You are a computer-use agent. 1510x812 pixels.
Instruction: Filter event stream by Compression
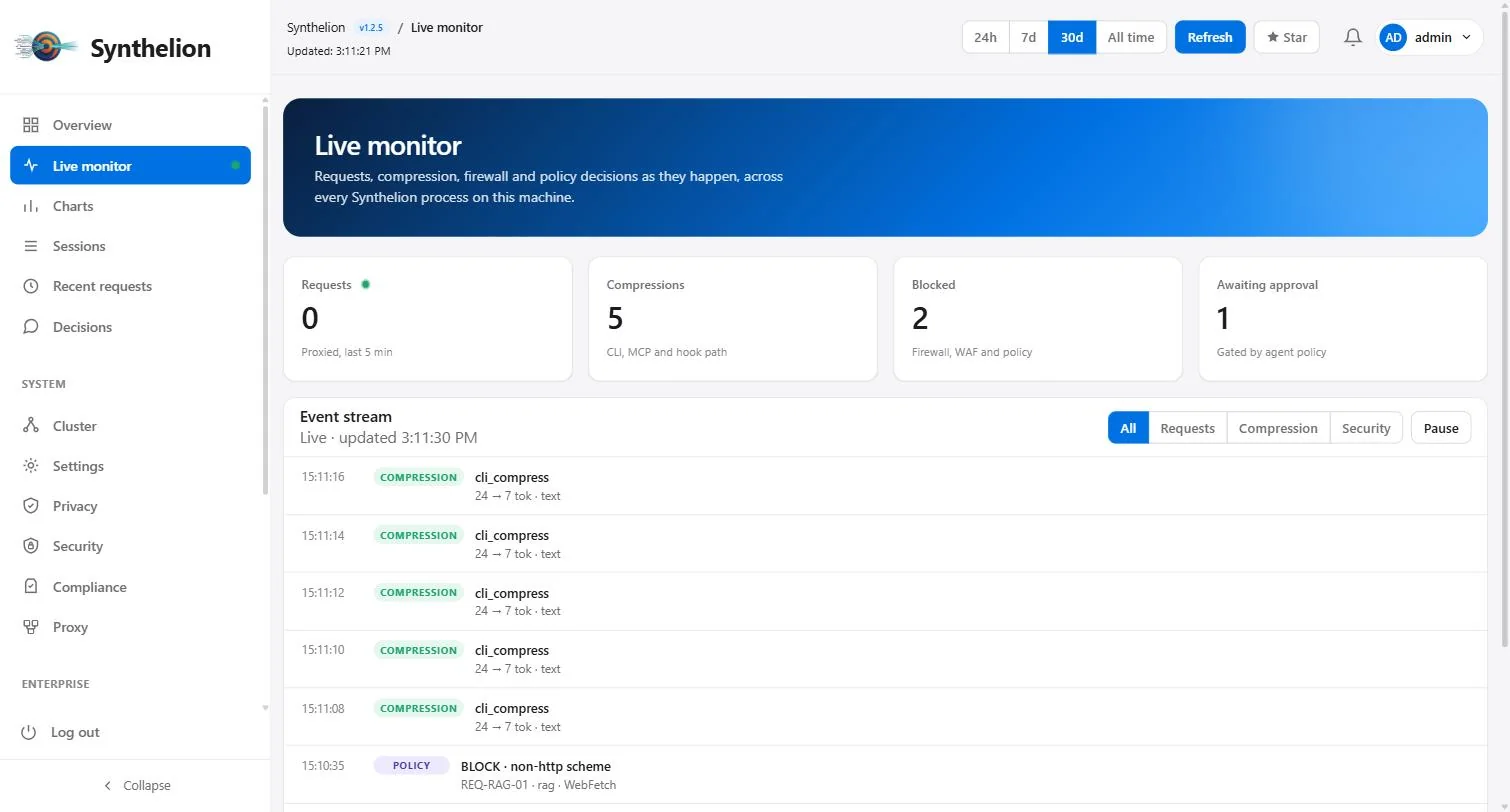[x=1278, y=428]
